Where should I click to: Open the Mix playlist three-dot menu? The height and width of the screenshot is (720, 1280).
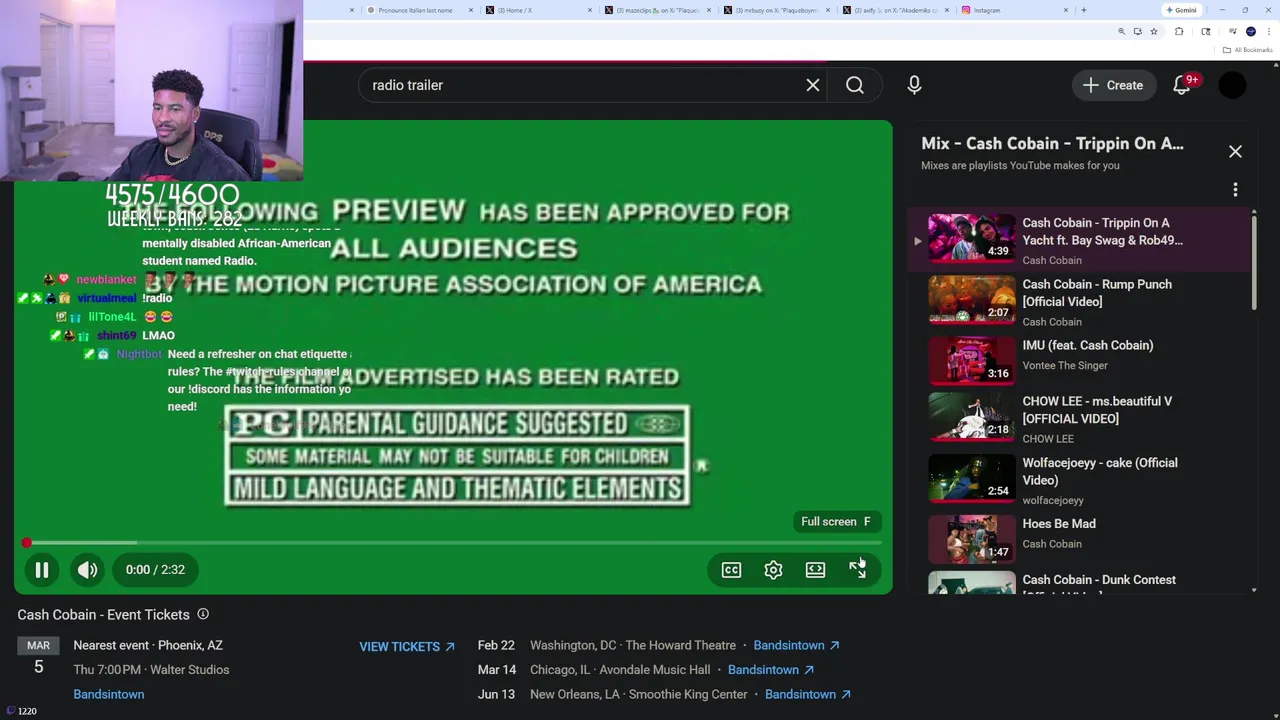(1235, 190)
